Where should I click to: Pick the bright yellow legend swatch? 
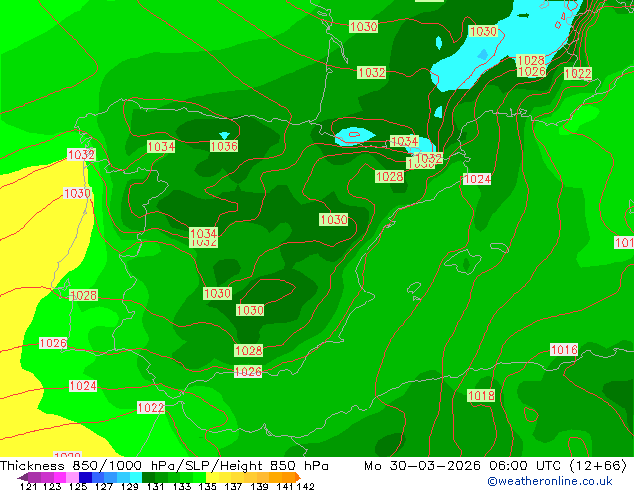212,477
